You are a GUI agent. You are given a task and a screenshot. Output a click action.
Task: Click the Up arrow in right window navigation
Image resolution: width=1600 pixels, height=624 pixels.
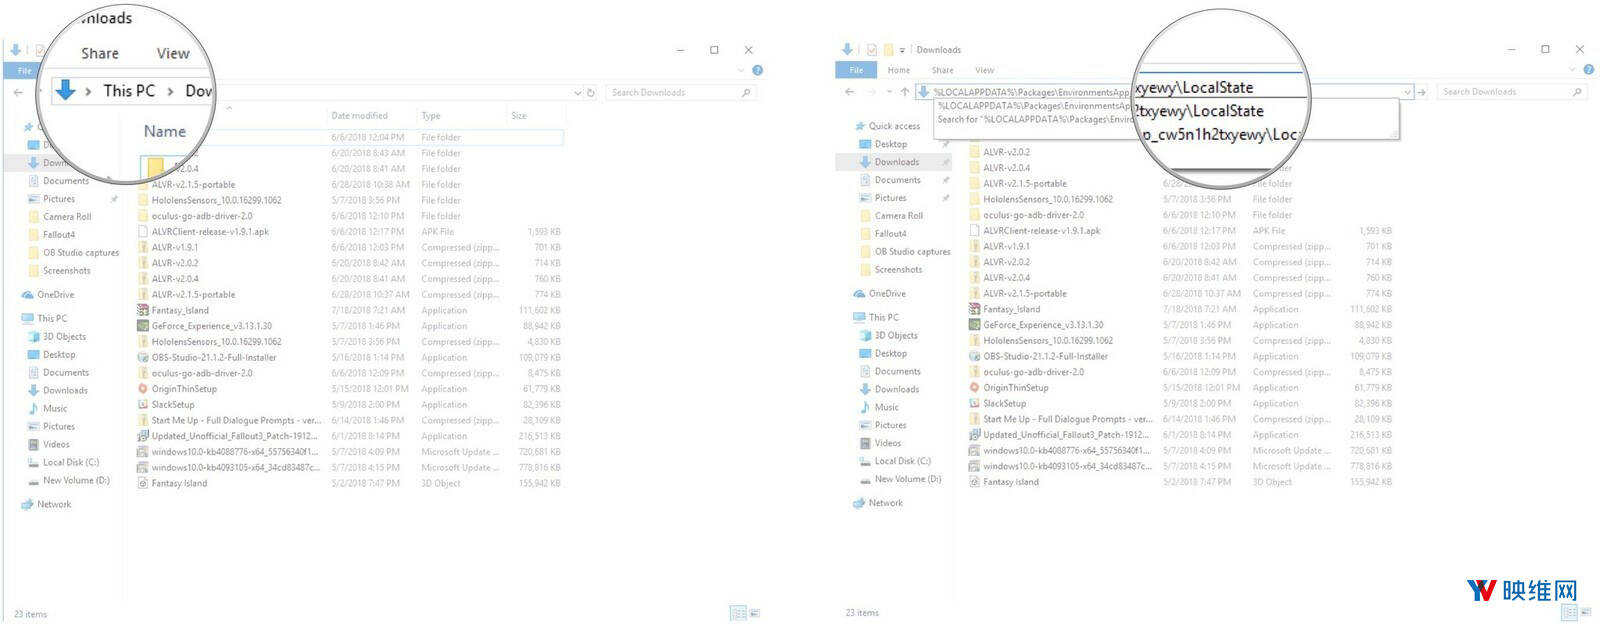coord(905,92)
